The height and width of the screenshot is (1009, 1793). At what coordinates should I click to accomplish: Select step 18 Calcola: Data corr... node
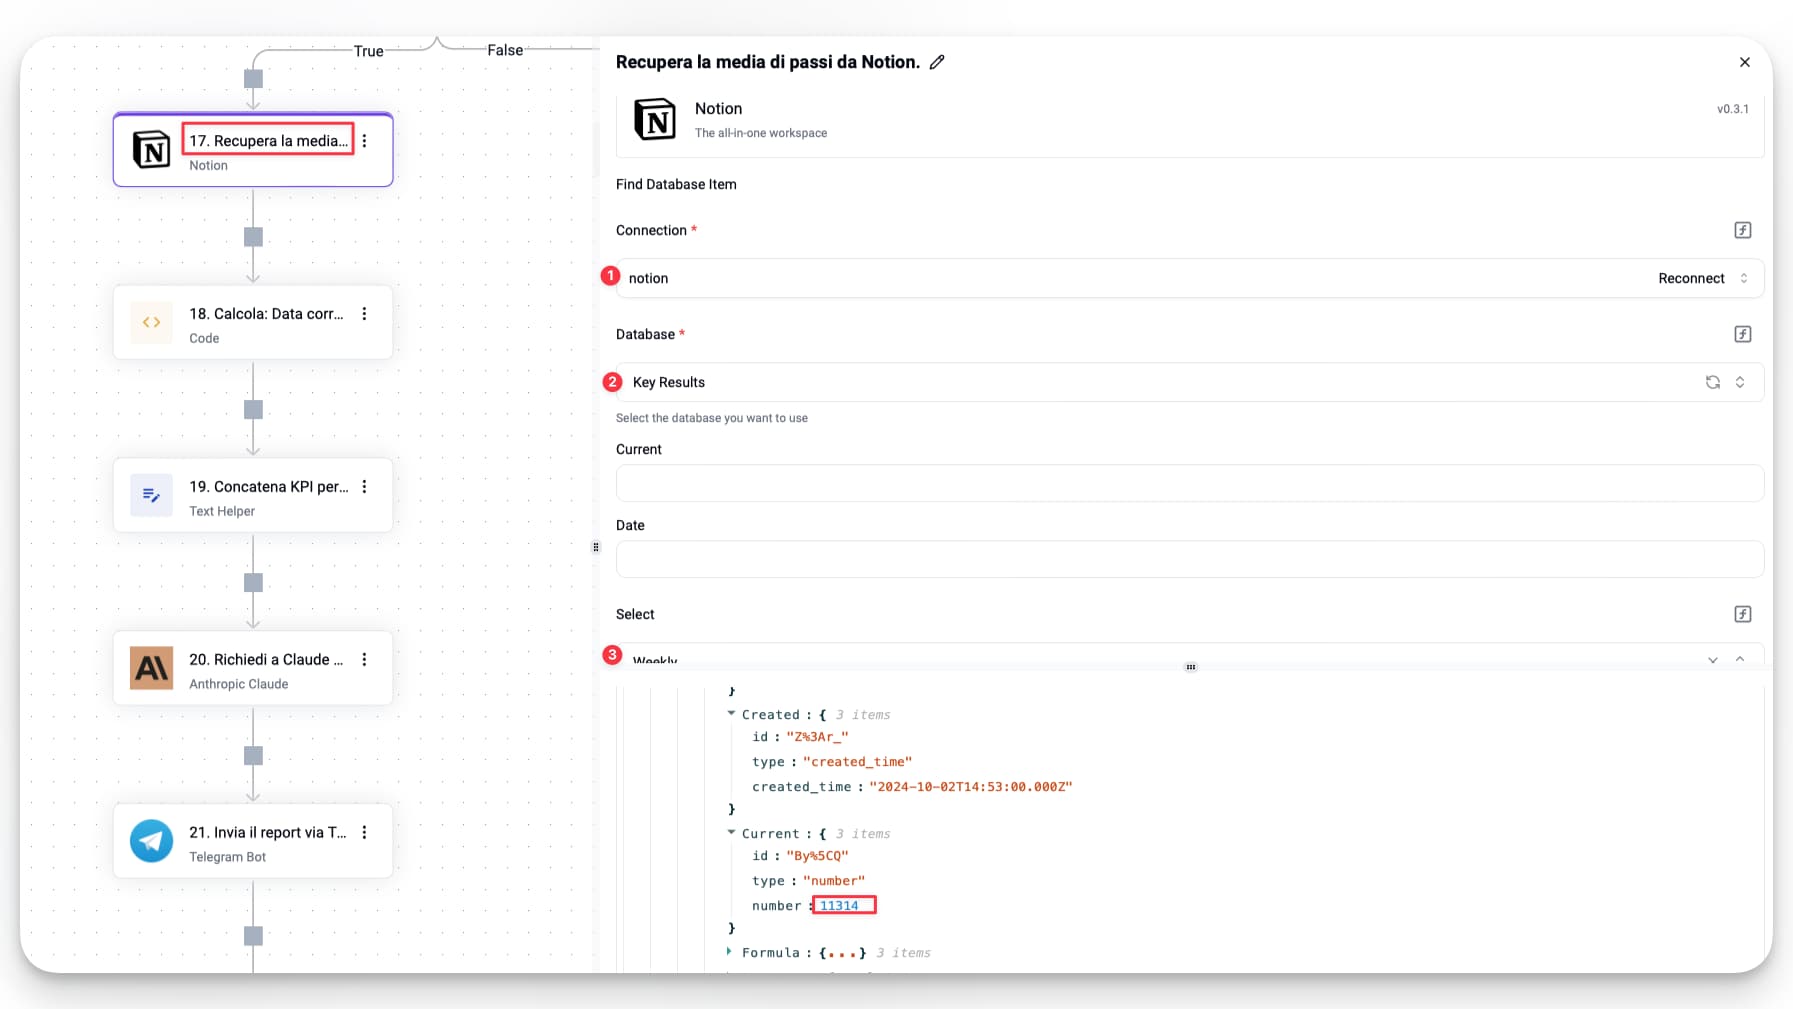(253, 323)
